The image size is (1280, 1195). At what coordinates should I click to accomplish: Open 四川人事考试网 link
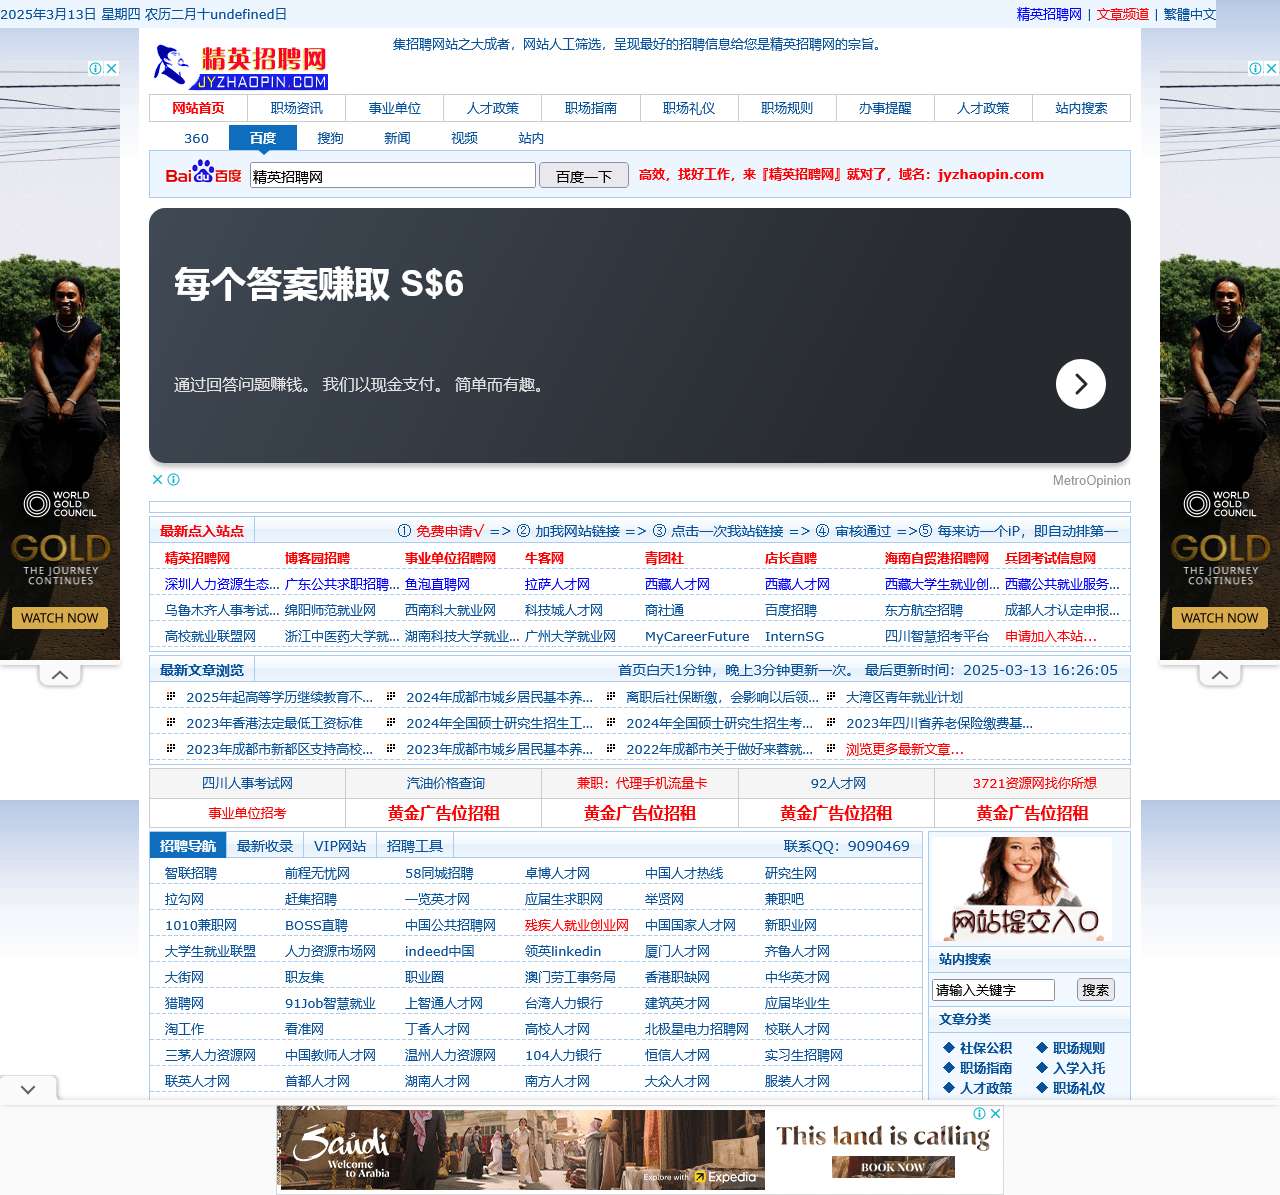247,783
